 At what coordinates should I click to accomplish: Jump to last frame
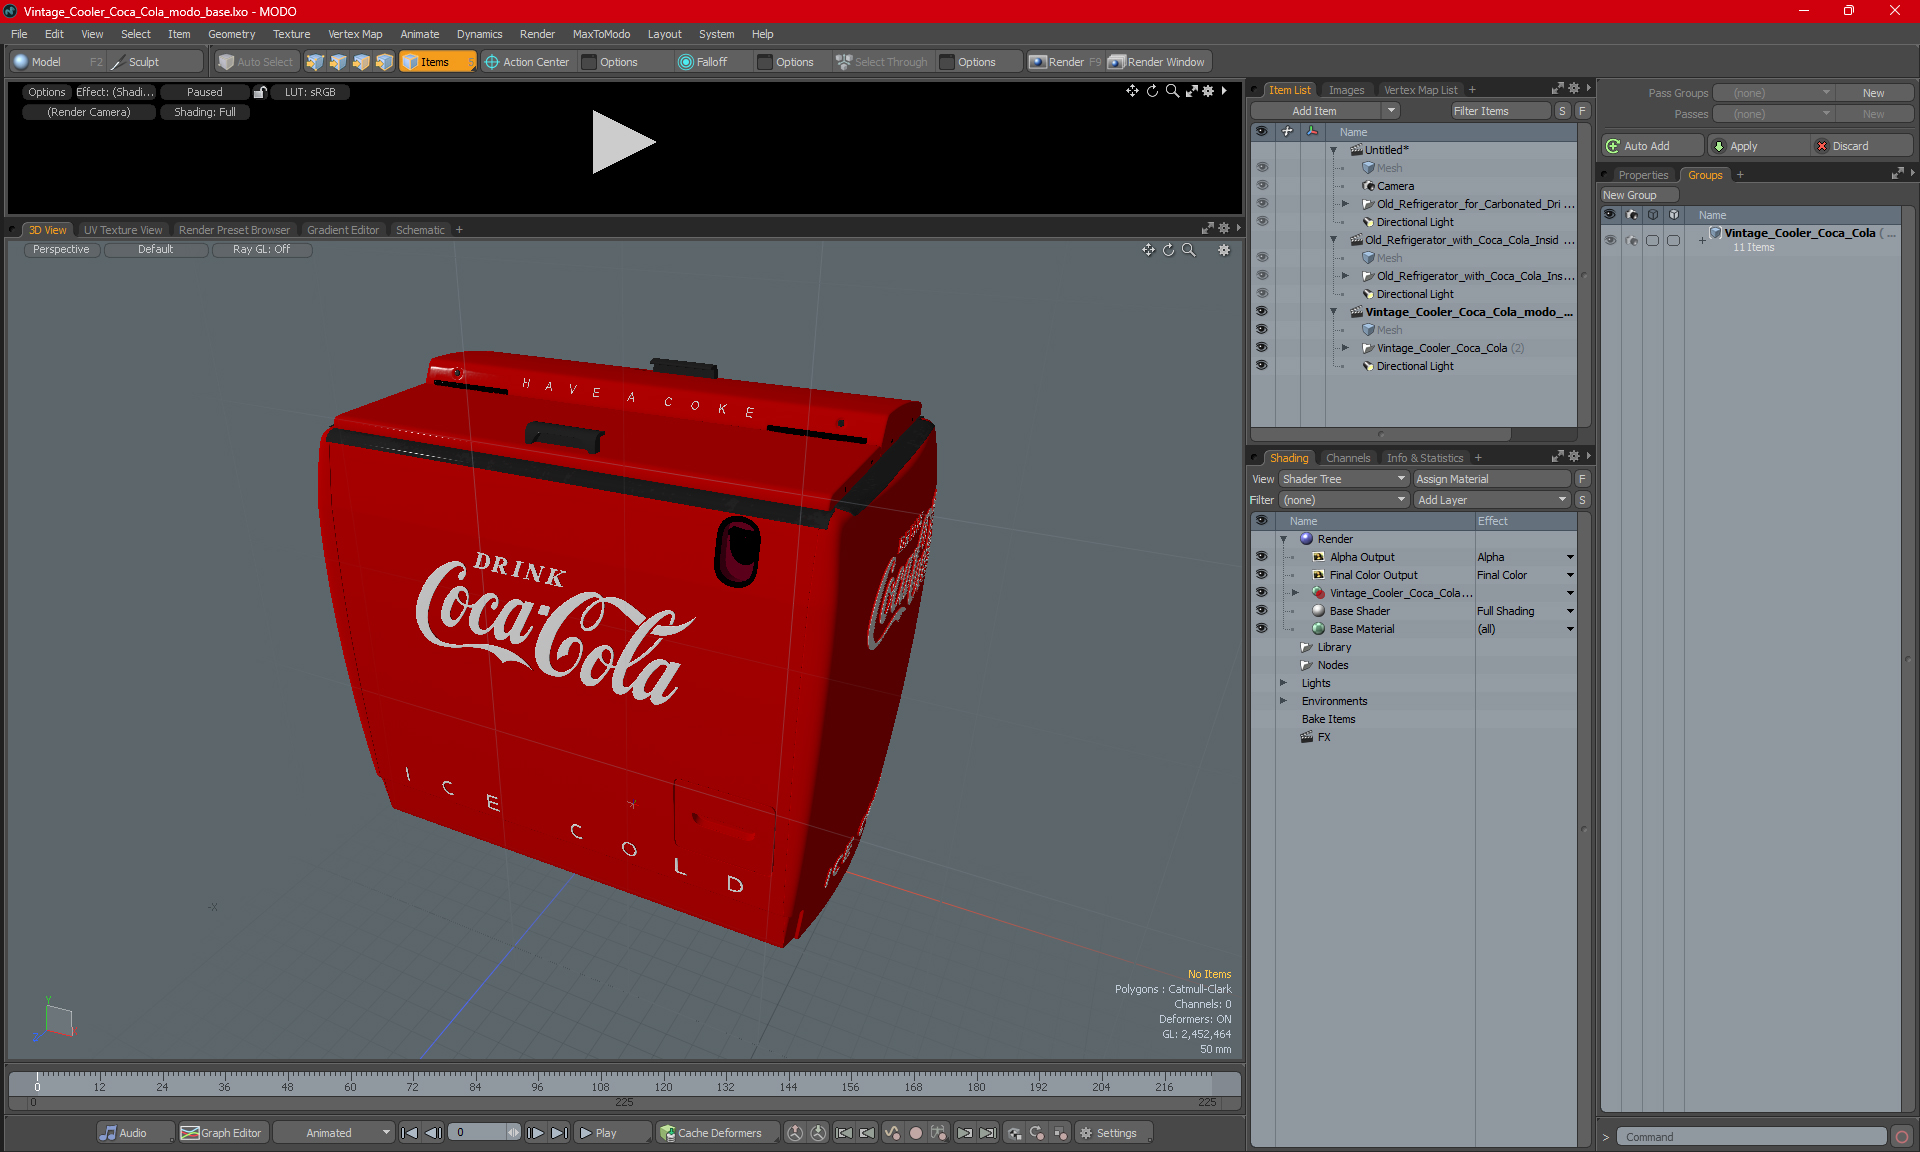(559, 1133)
